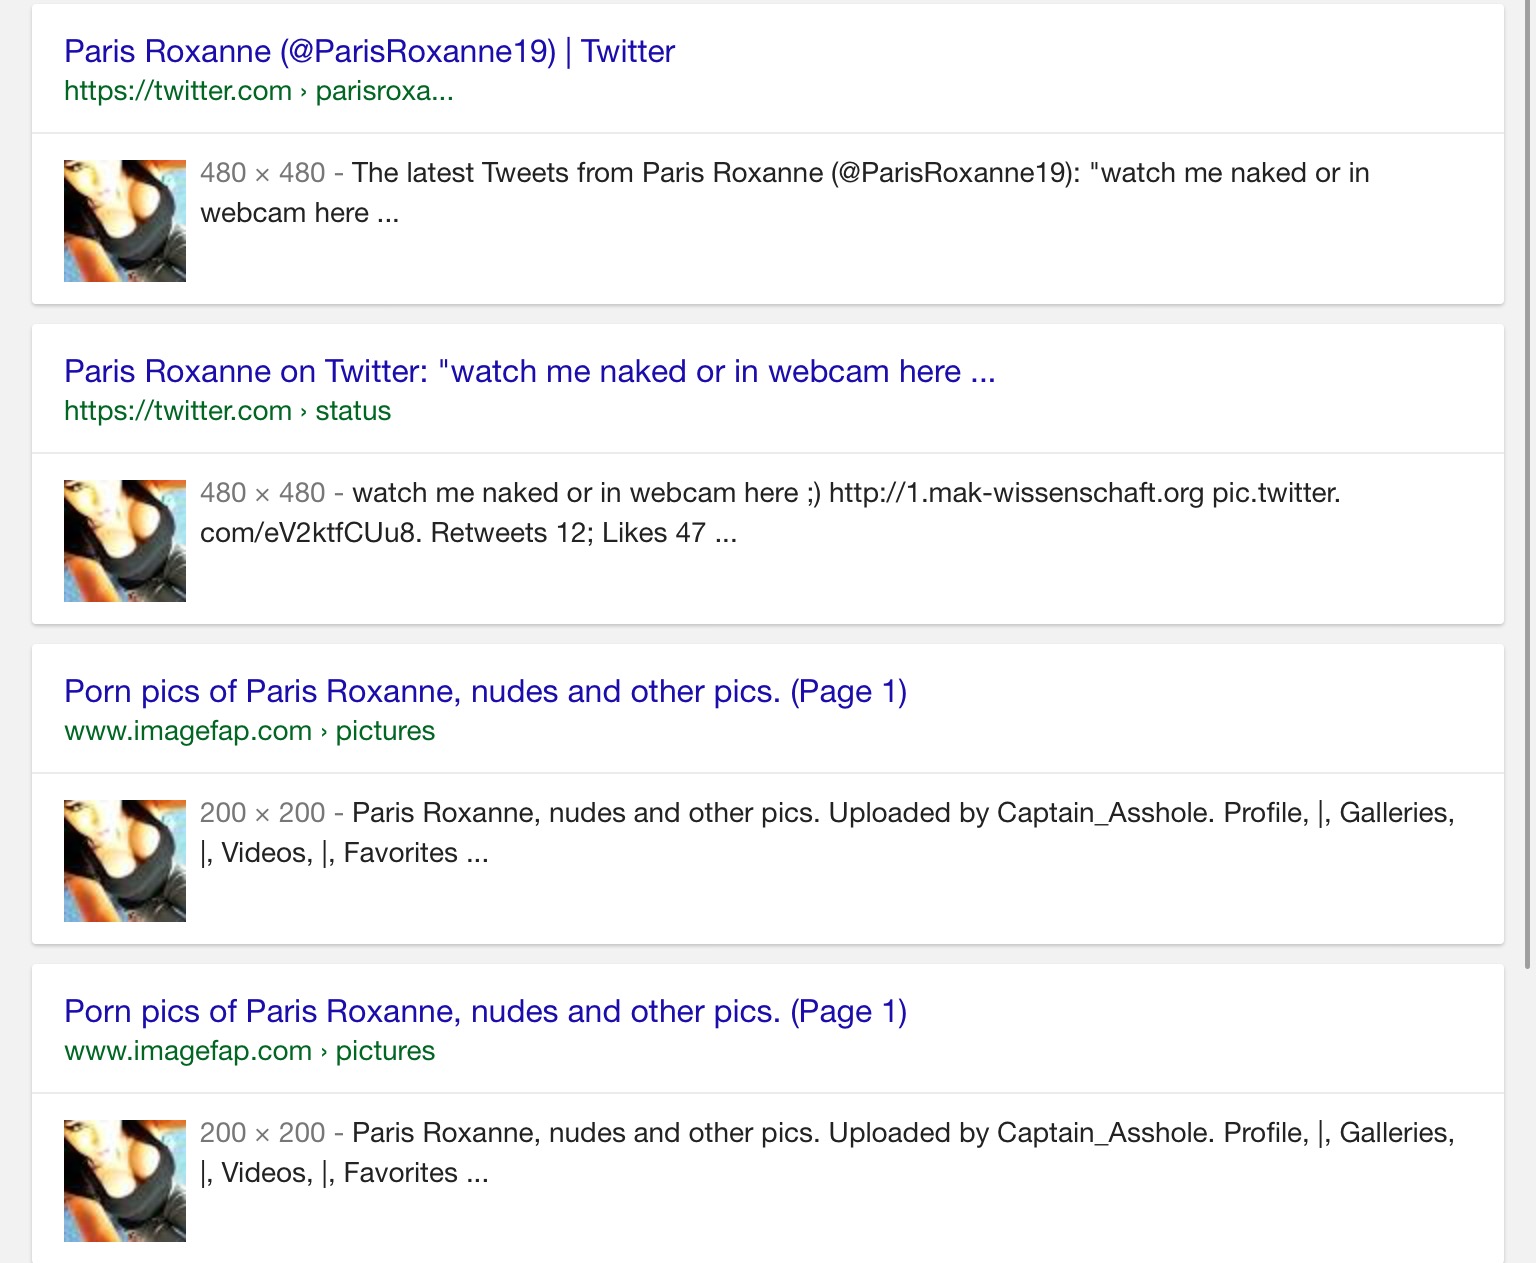This screenshot has width=1536, height=1263.
Task: Click the twitter.com › status URL
Action: [x=227, y=411]
